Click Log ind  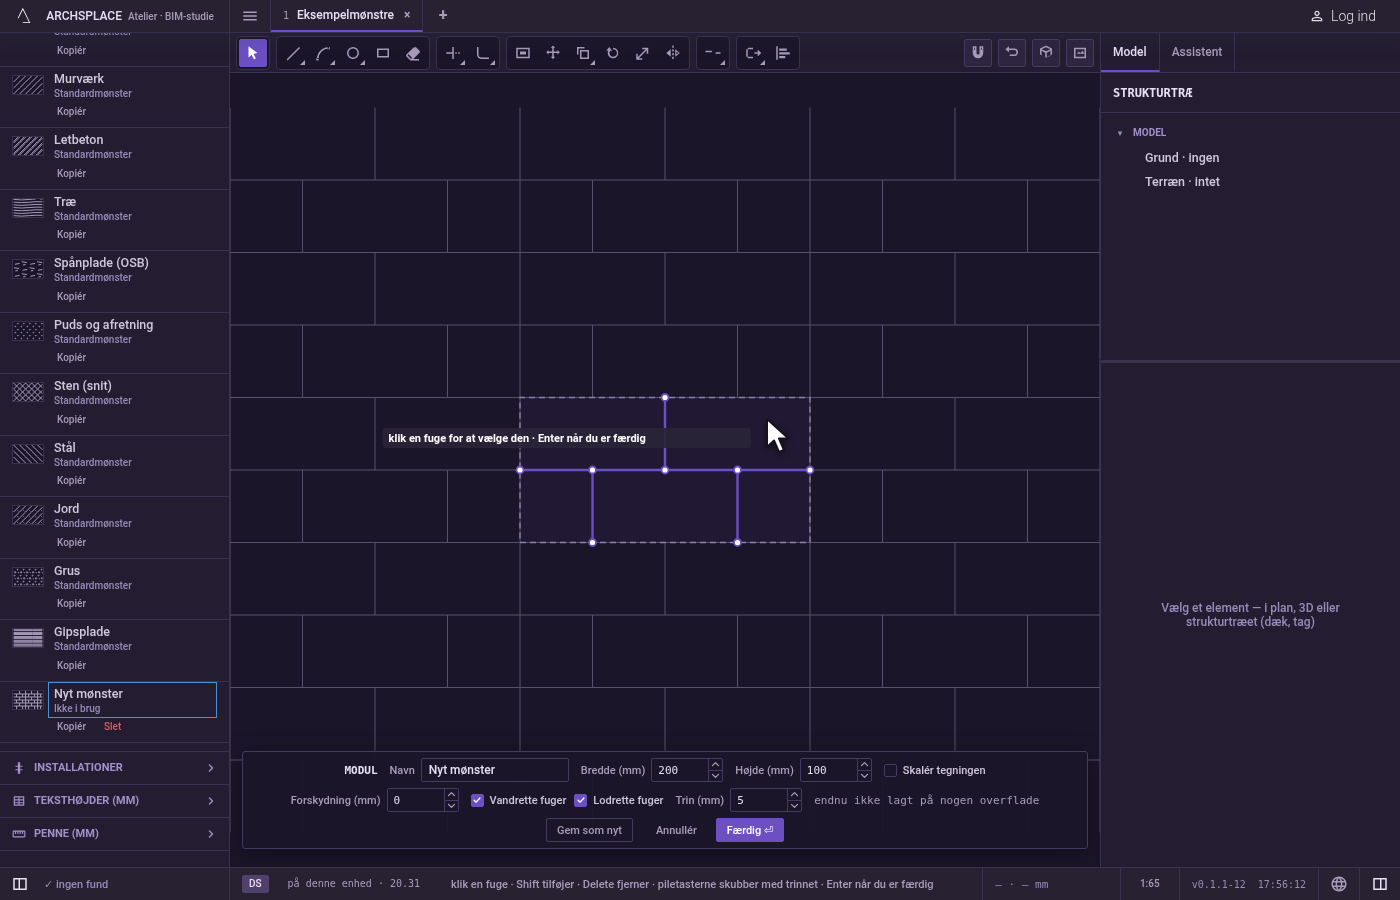1343,16
